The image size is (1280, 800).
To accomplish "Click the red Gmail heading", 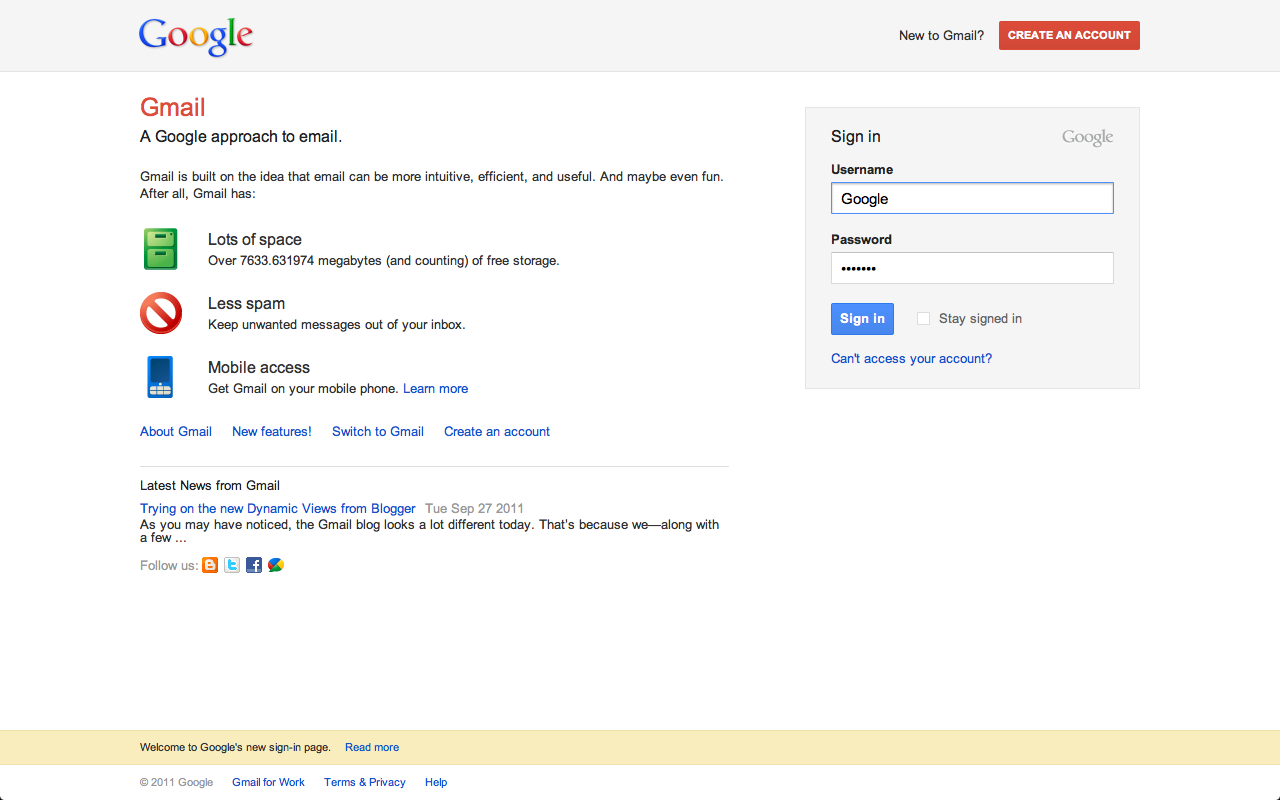I will point(173,107).
